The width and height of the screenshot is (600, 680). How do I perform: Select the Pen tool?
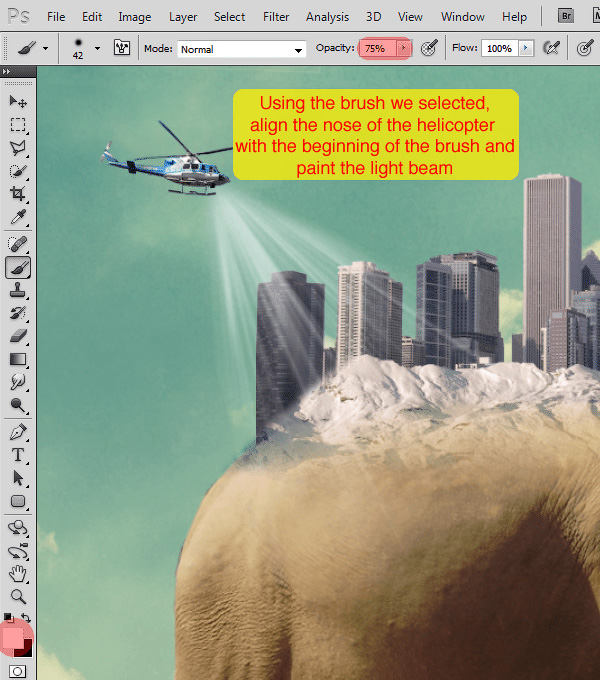[18, 432]
